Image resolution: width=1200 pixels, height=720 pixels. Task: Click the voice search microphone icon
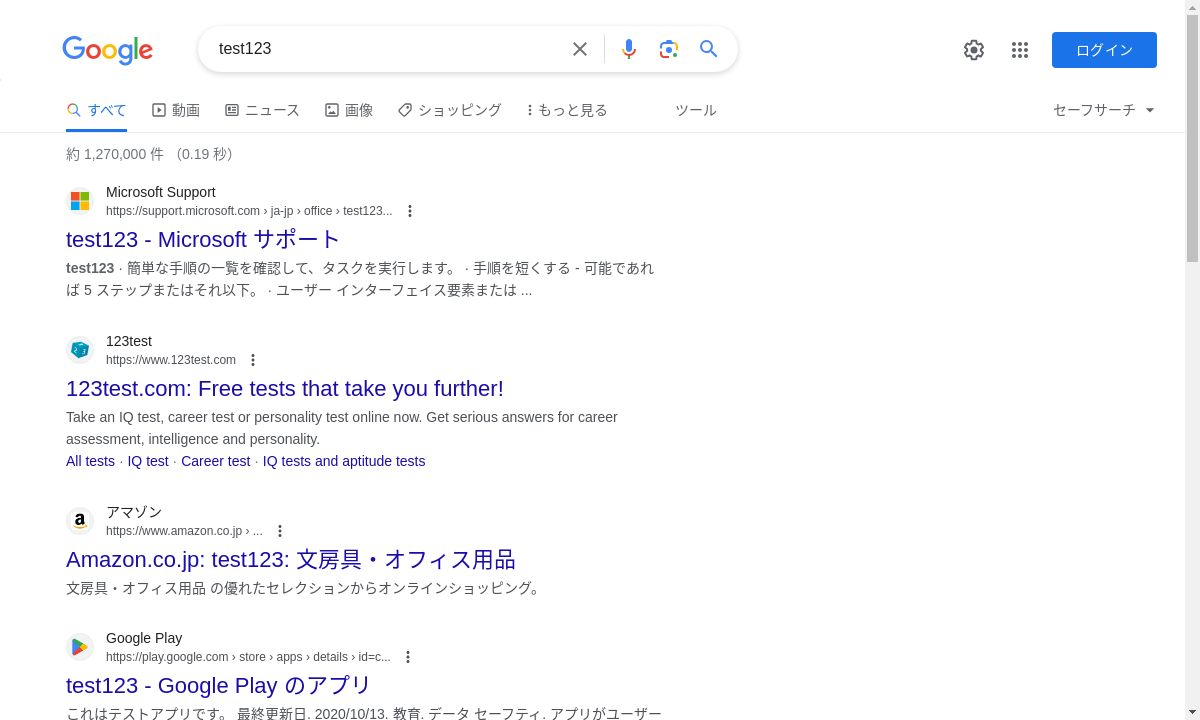click(629, 49)
